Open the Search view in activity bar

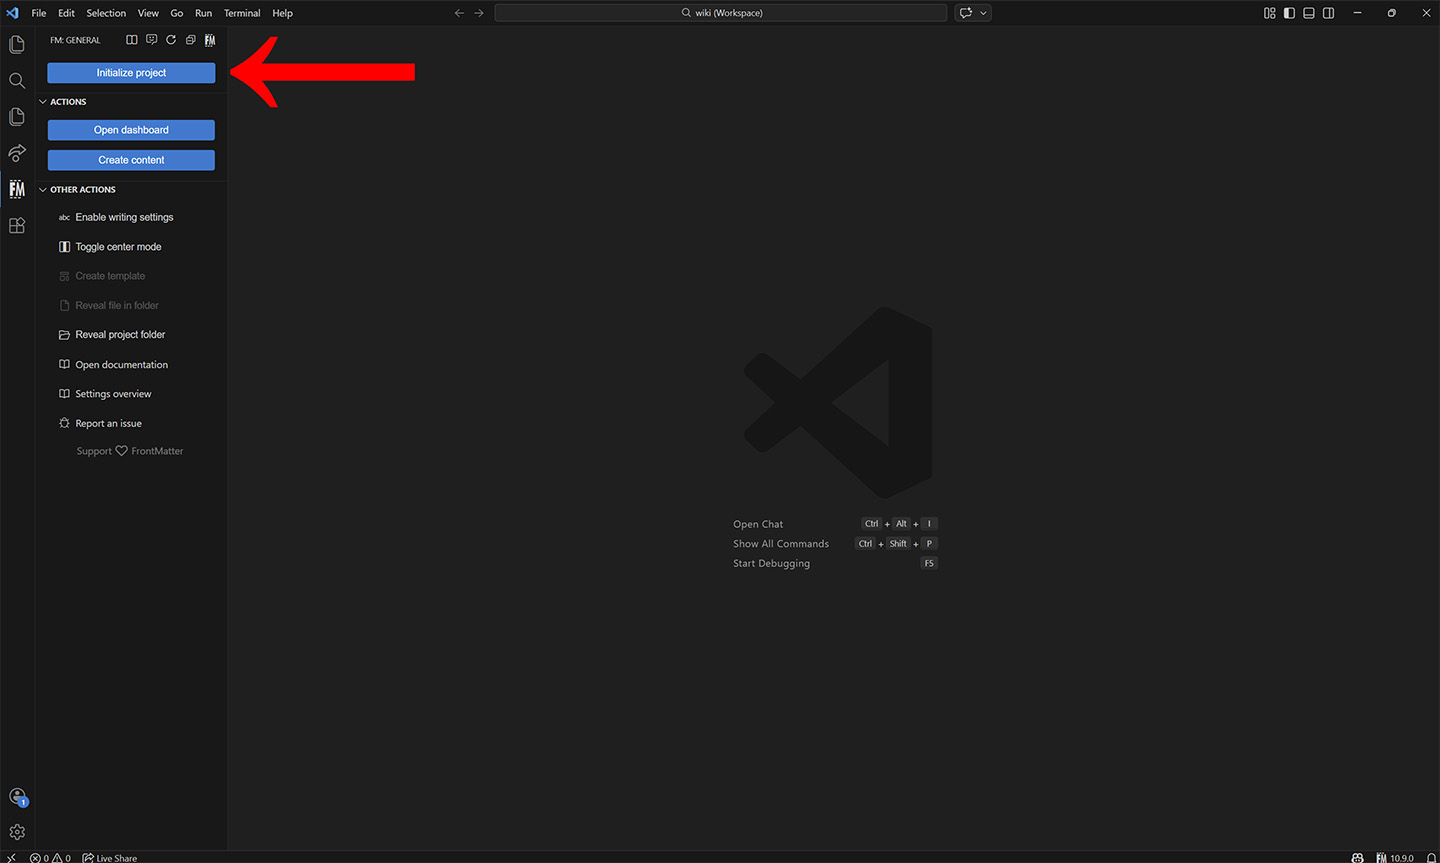[17, 81]
